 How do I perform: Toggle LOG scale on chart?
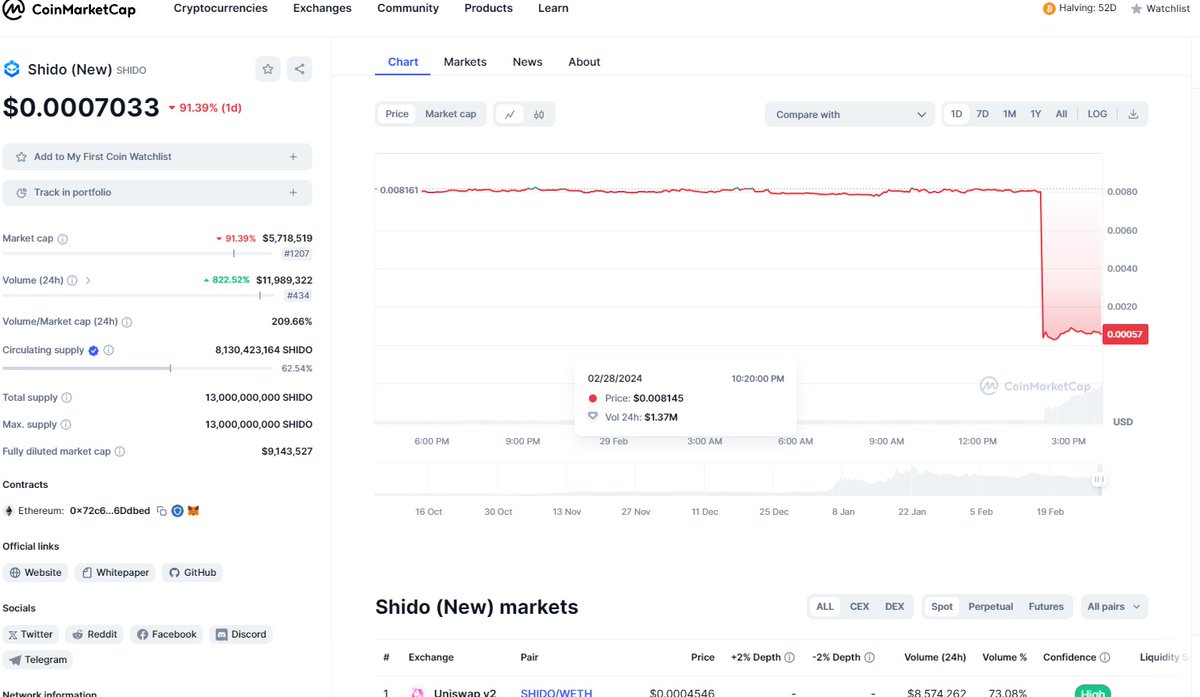1097,114
